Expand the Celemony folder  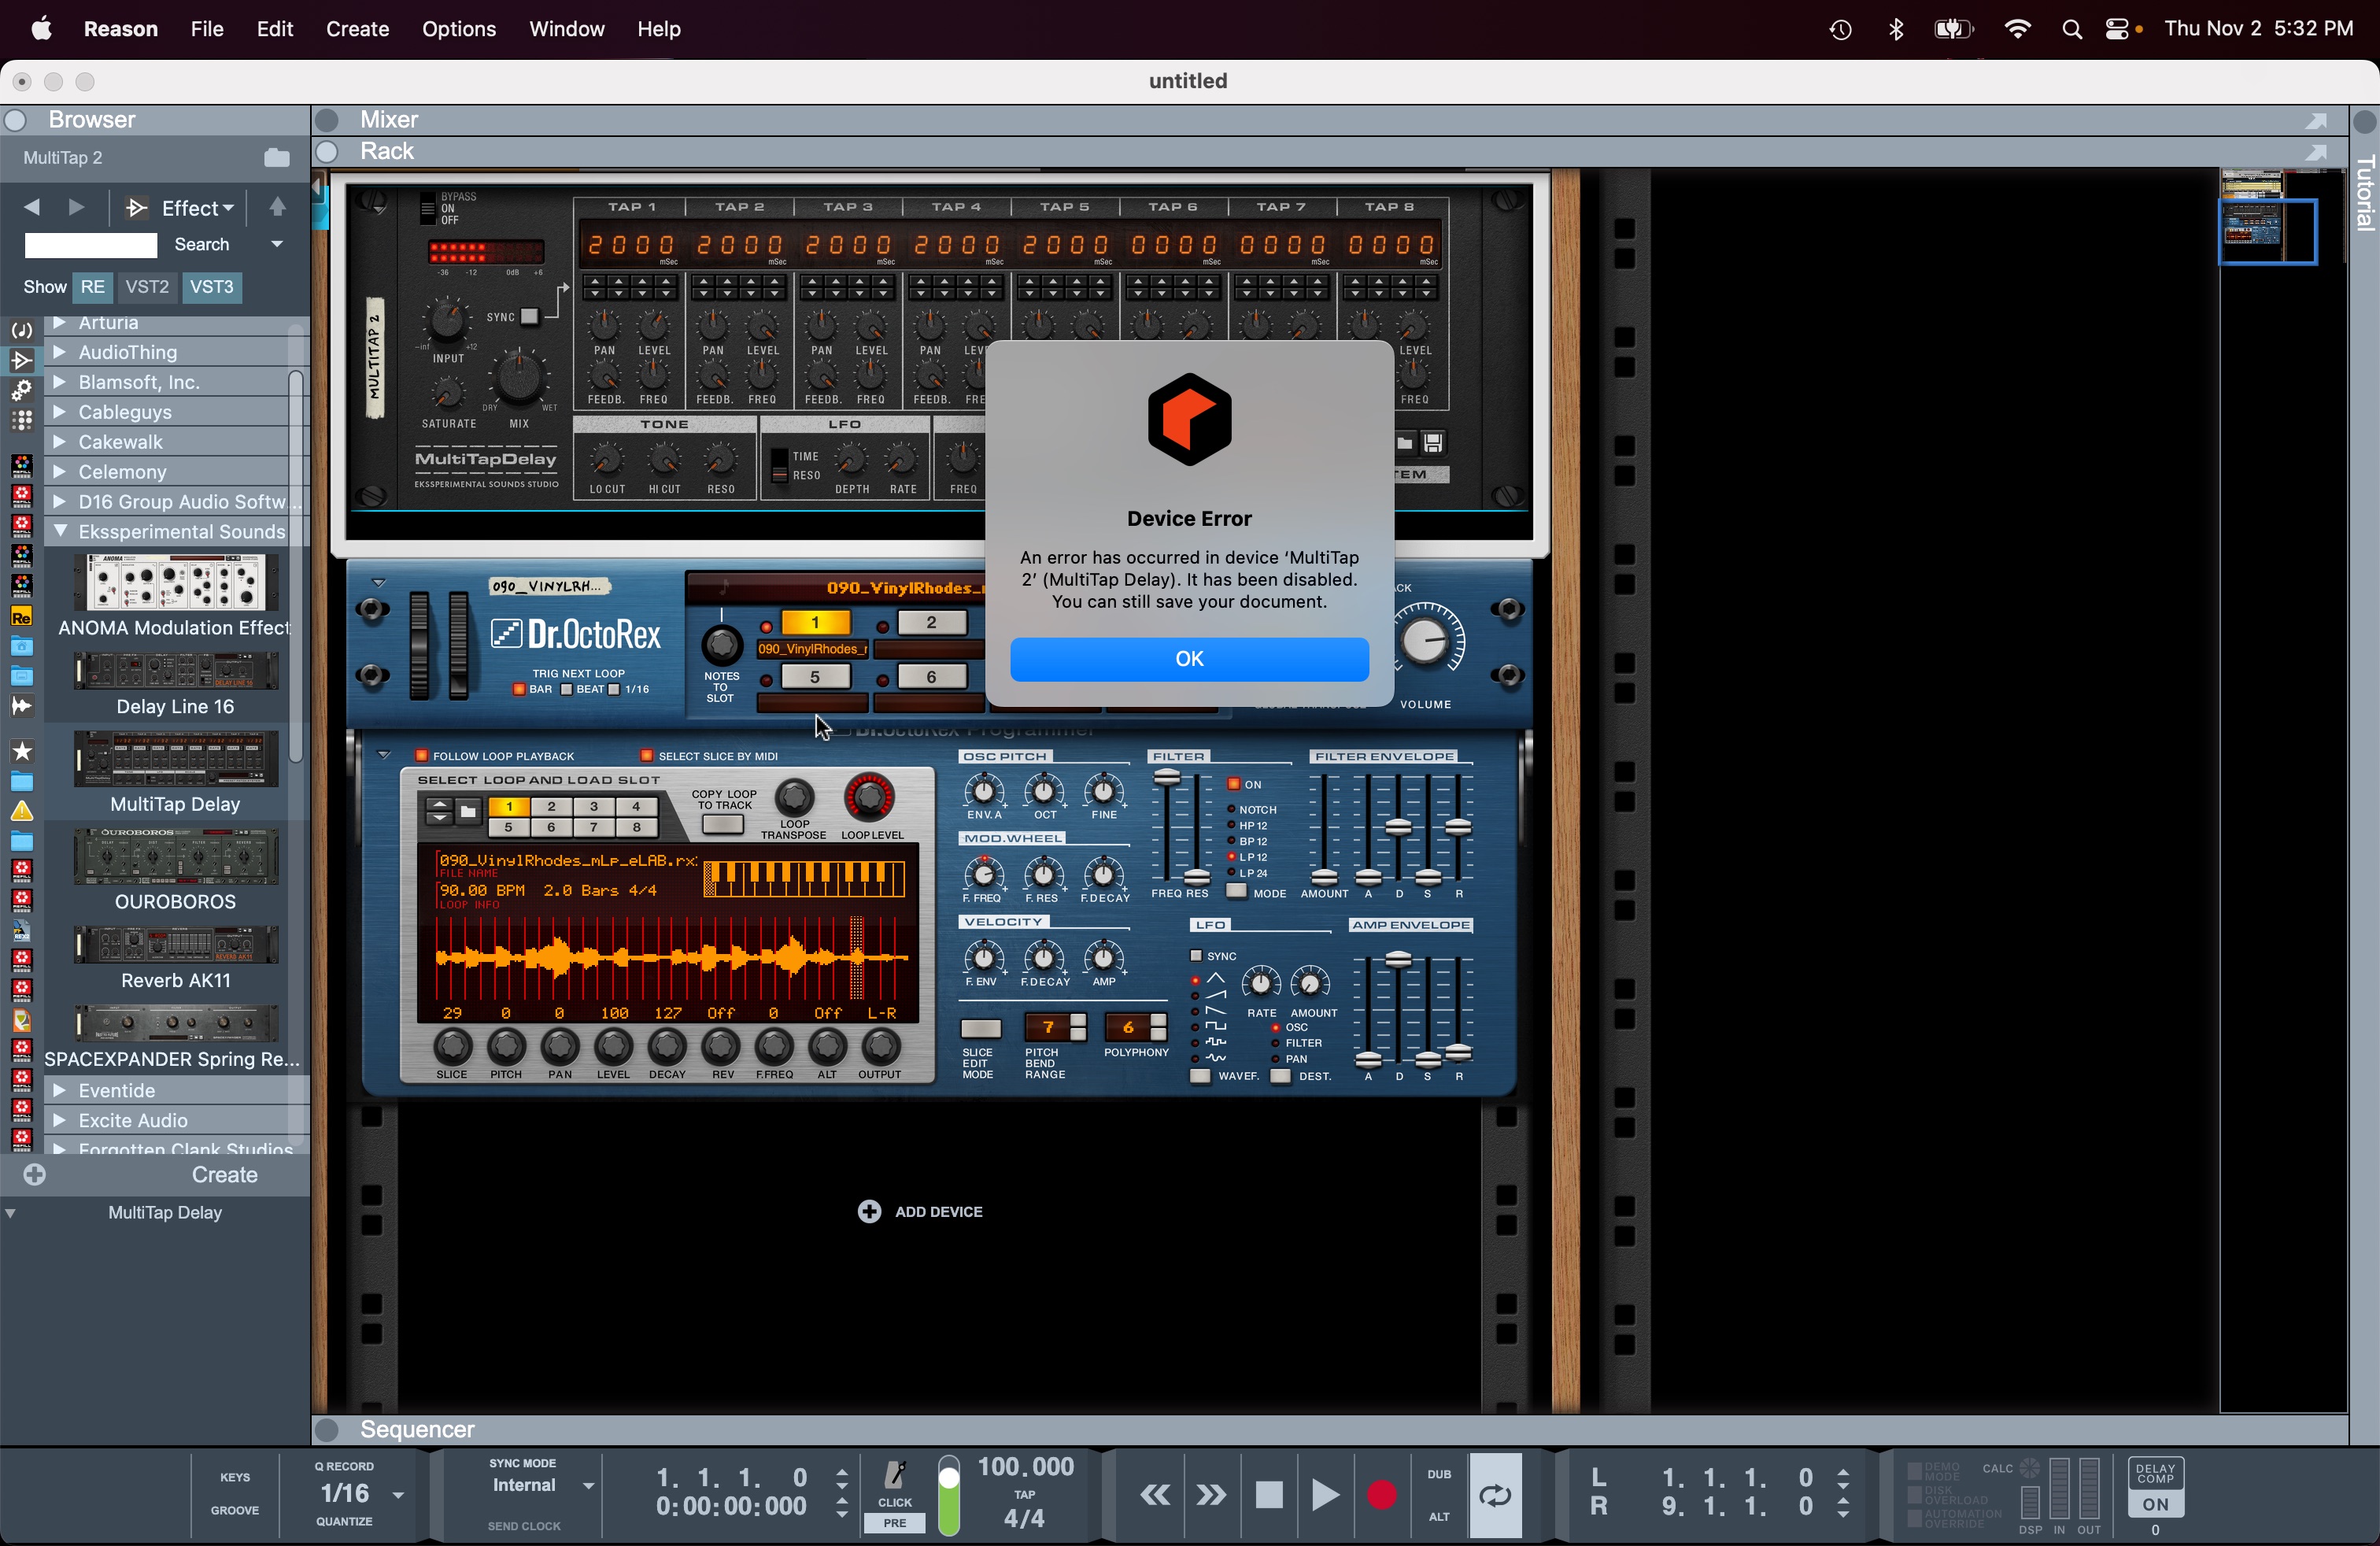coord(60,472)
